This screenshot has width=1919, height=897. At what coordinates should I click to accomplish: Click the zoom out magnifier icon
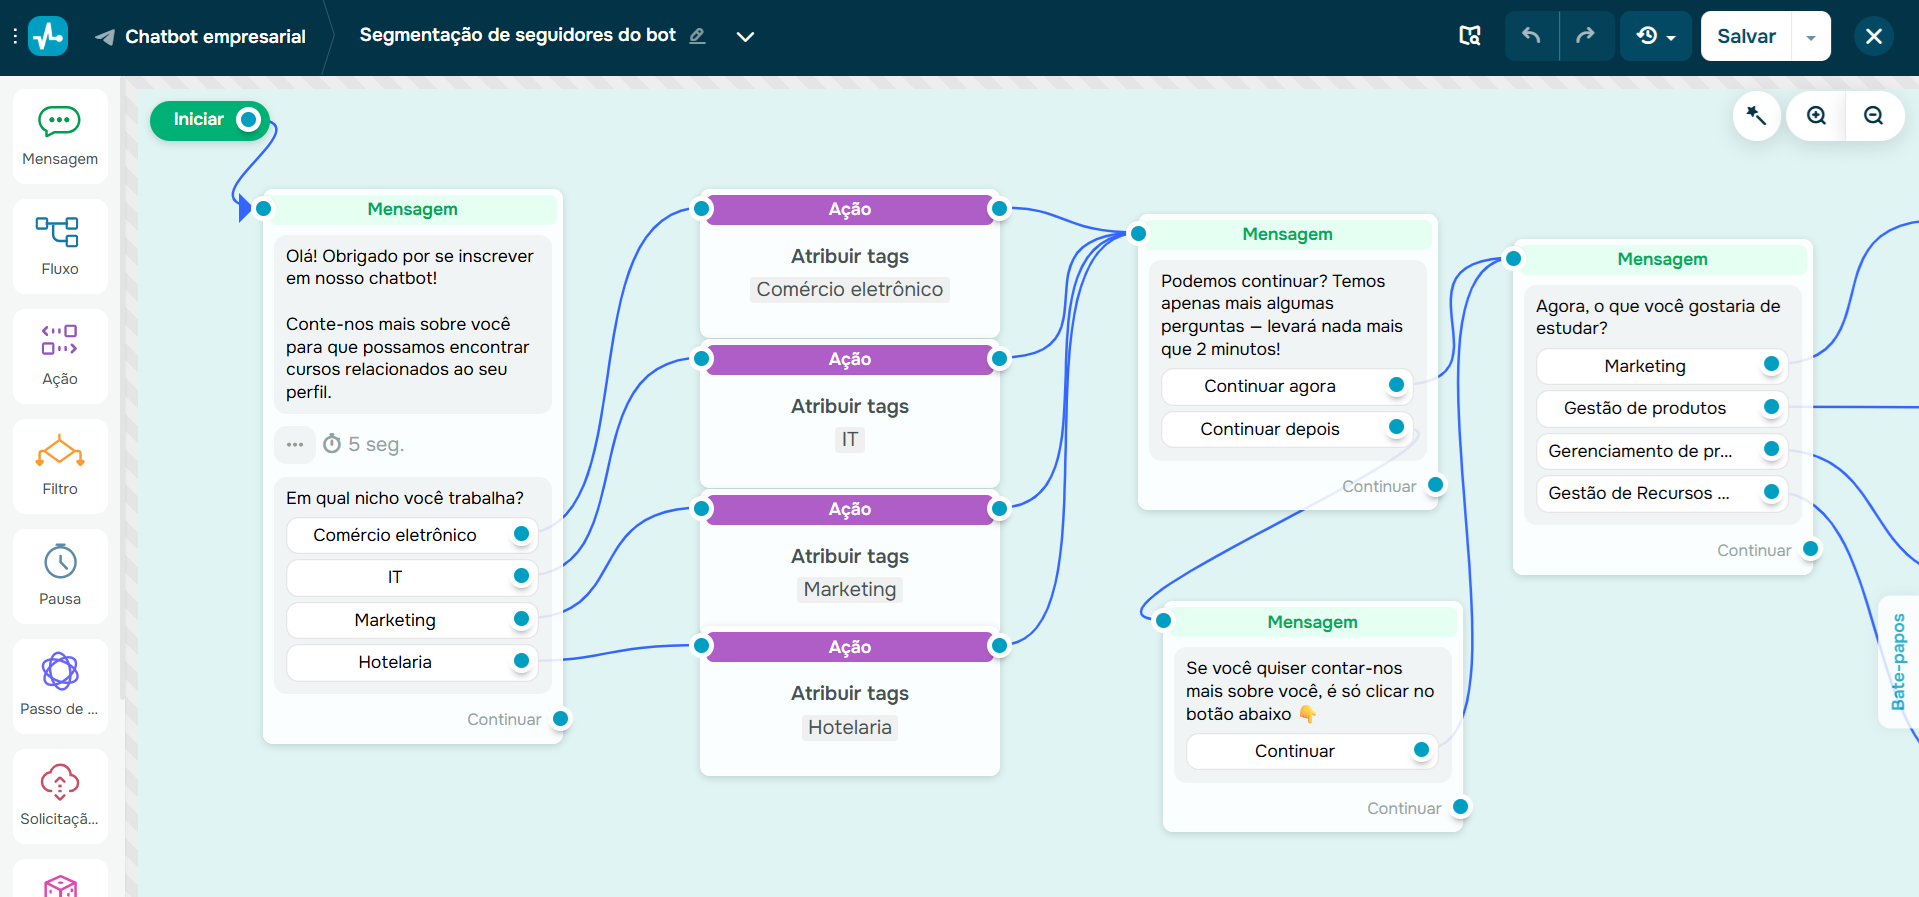[1873, 116]
